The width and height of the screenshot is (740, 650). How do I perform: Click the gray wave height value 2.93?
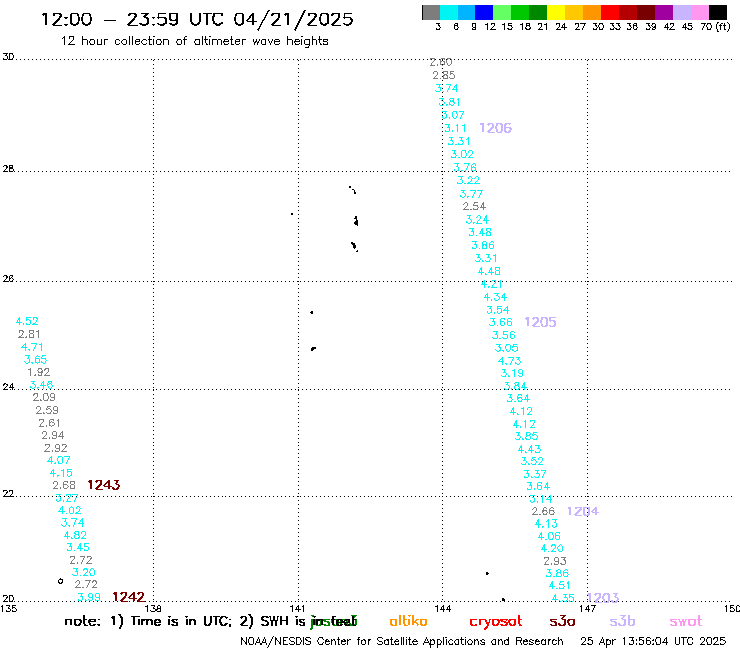[x=555, y=561]
